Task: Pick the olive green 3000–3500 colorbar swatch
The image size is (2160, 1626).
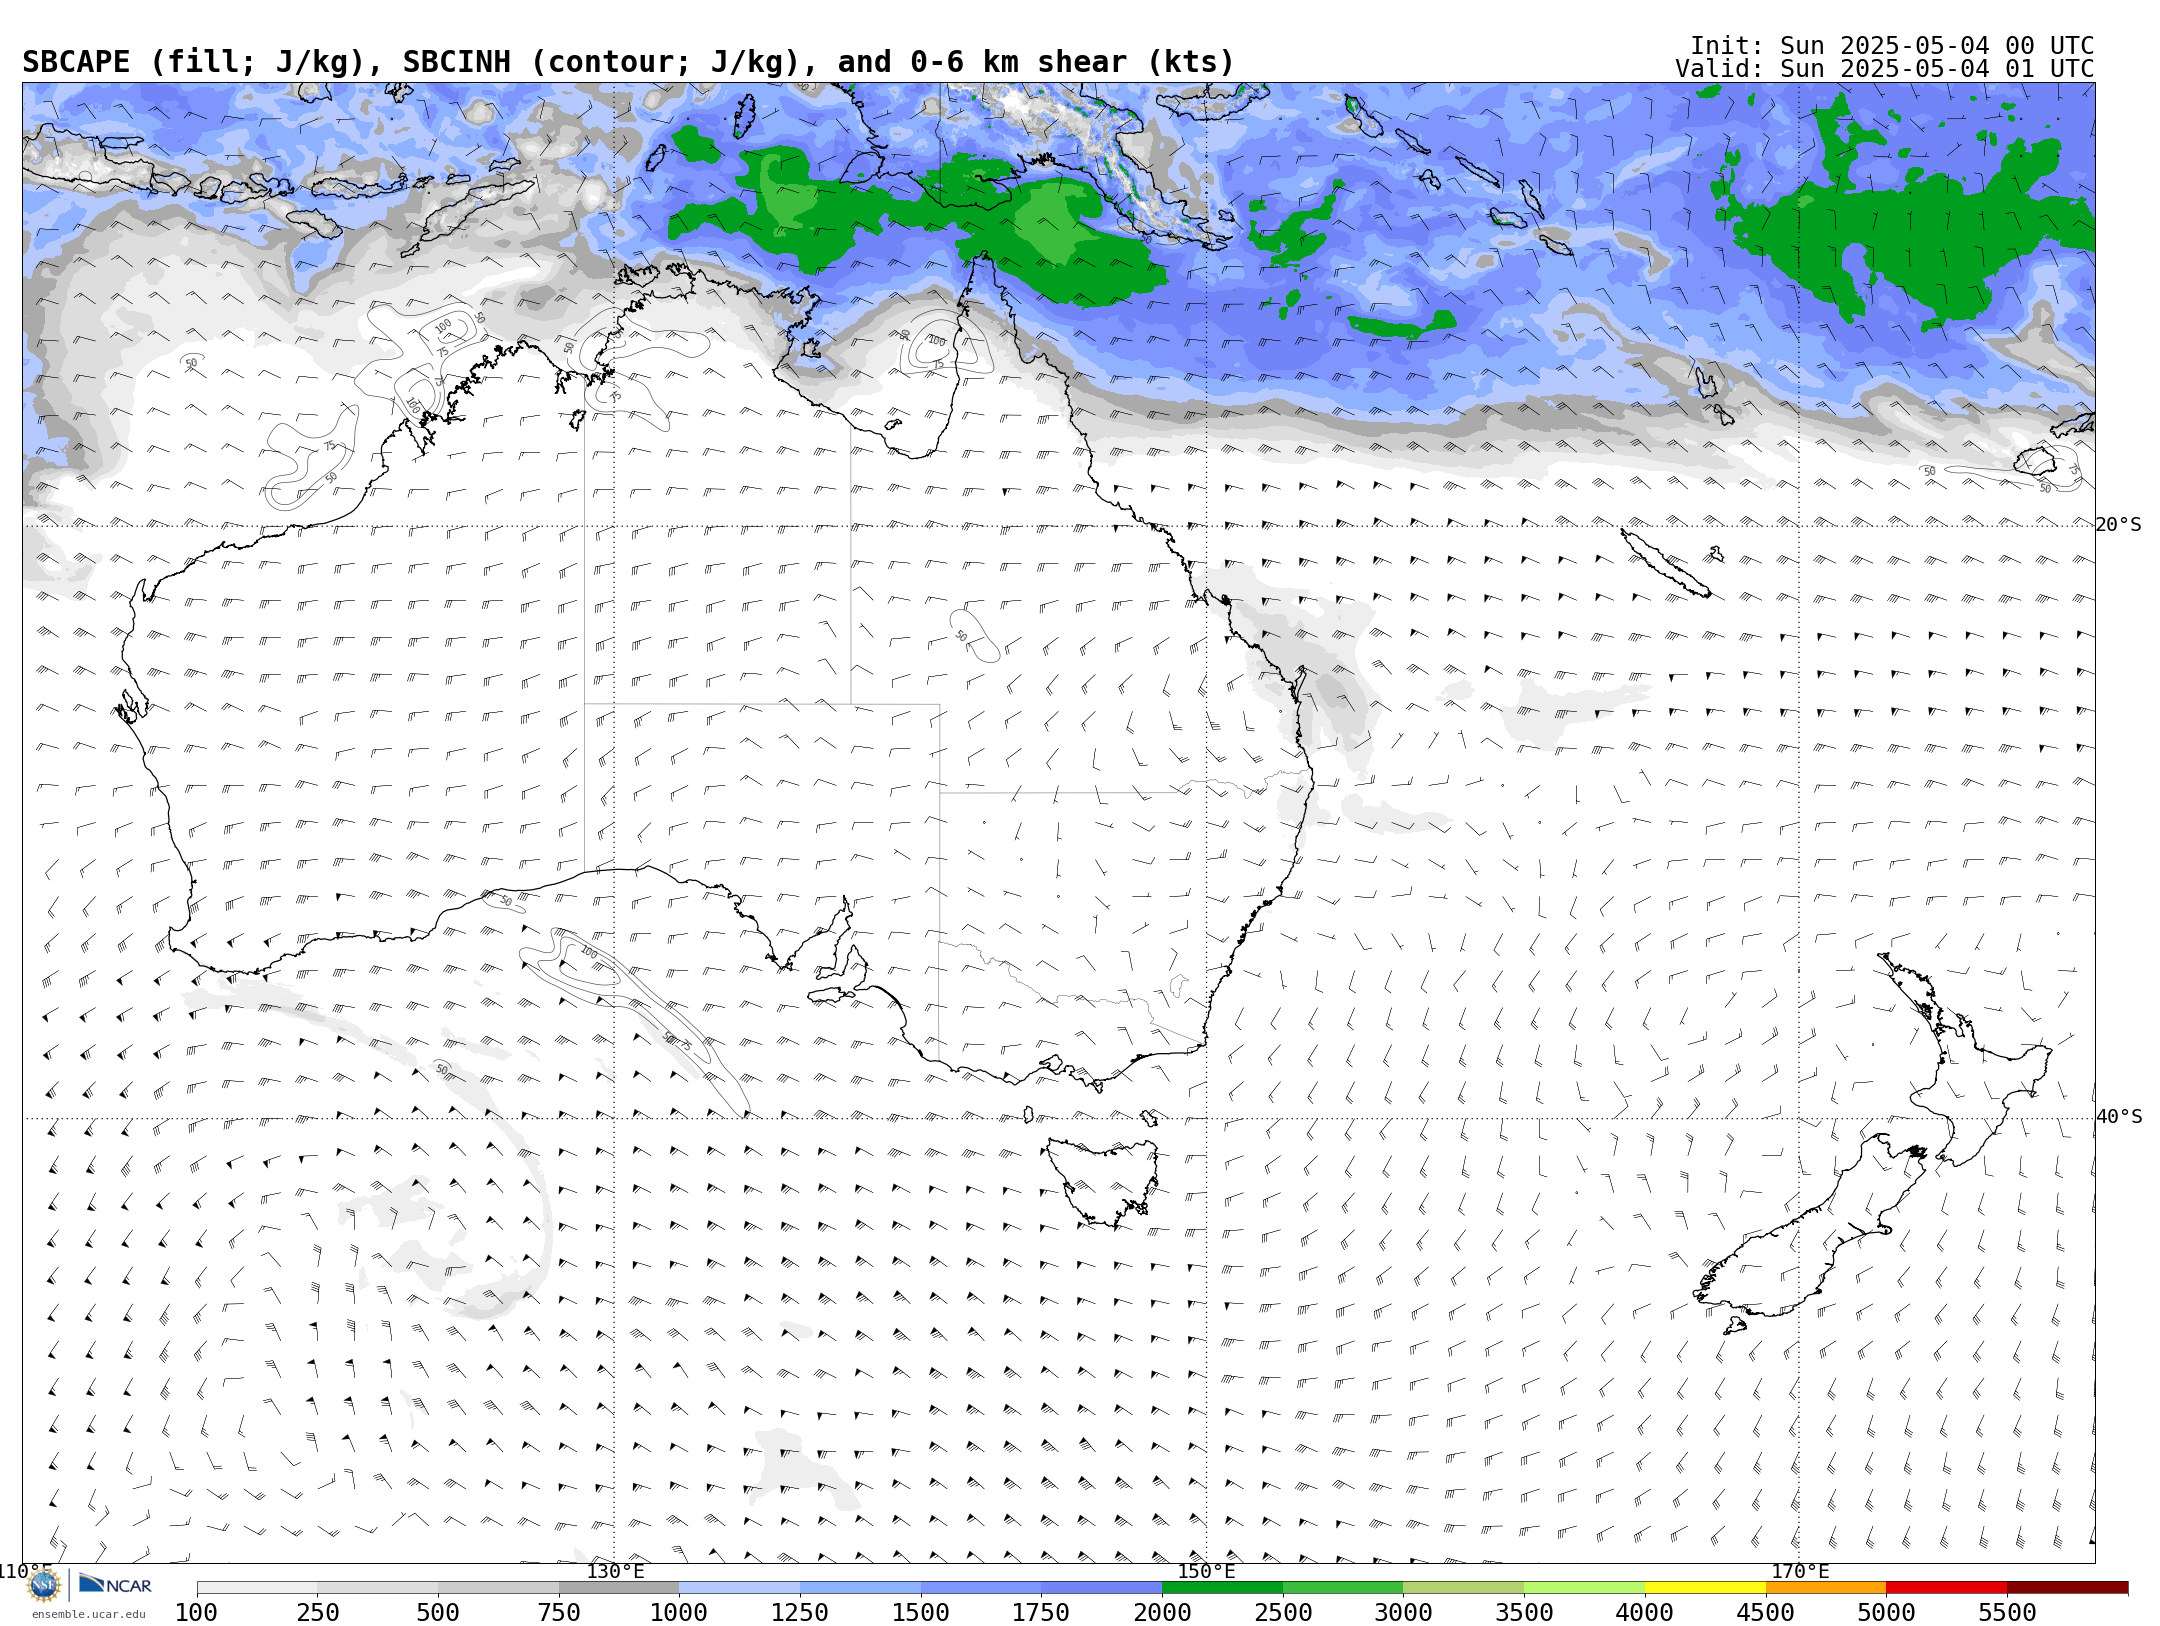Action: [x=1464, y=1588]
